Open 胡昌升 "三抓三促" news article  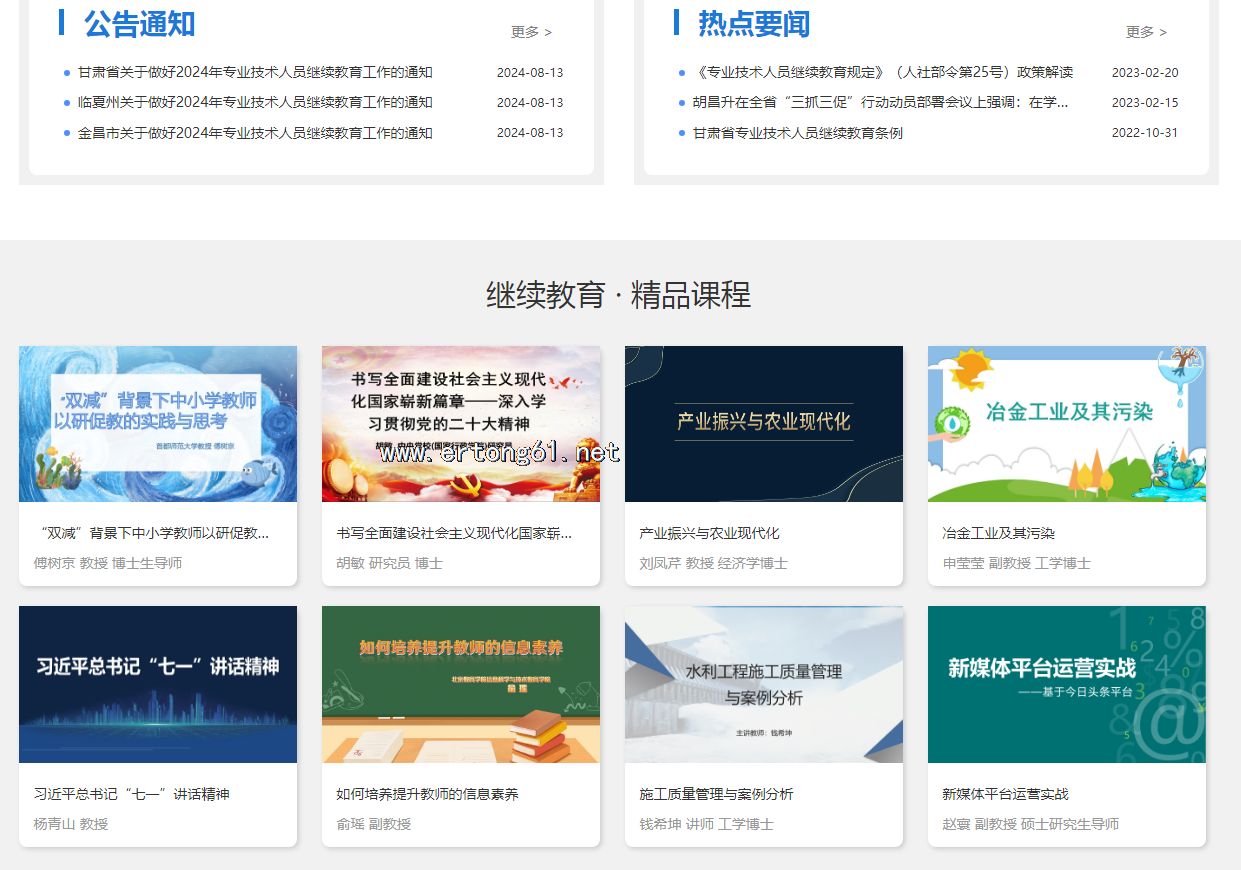(880, 102)
